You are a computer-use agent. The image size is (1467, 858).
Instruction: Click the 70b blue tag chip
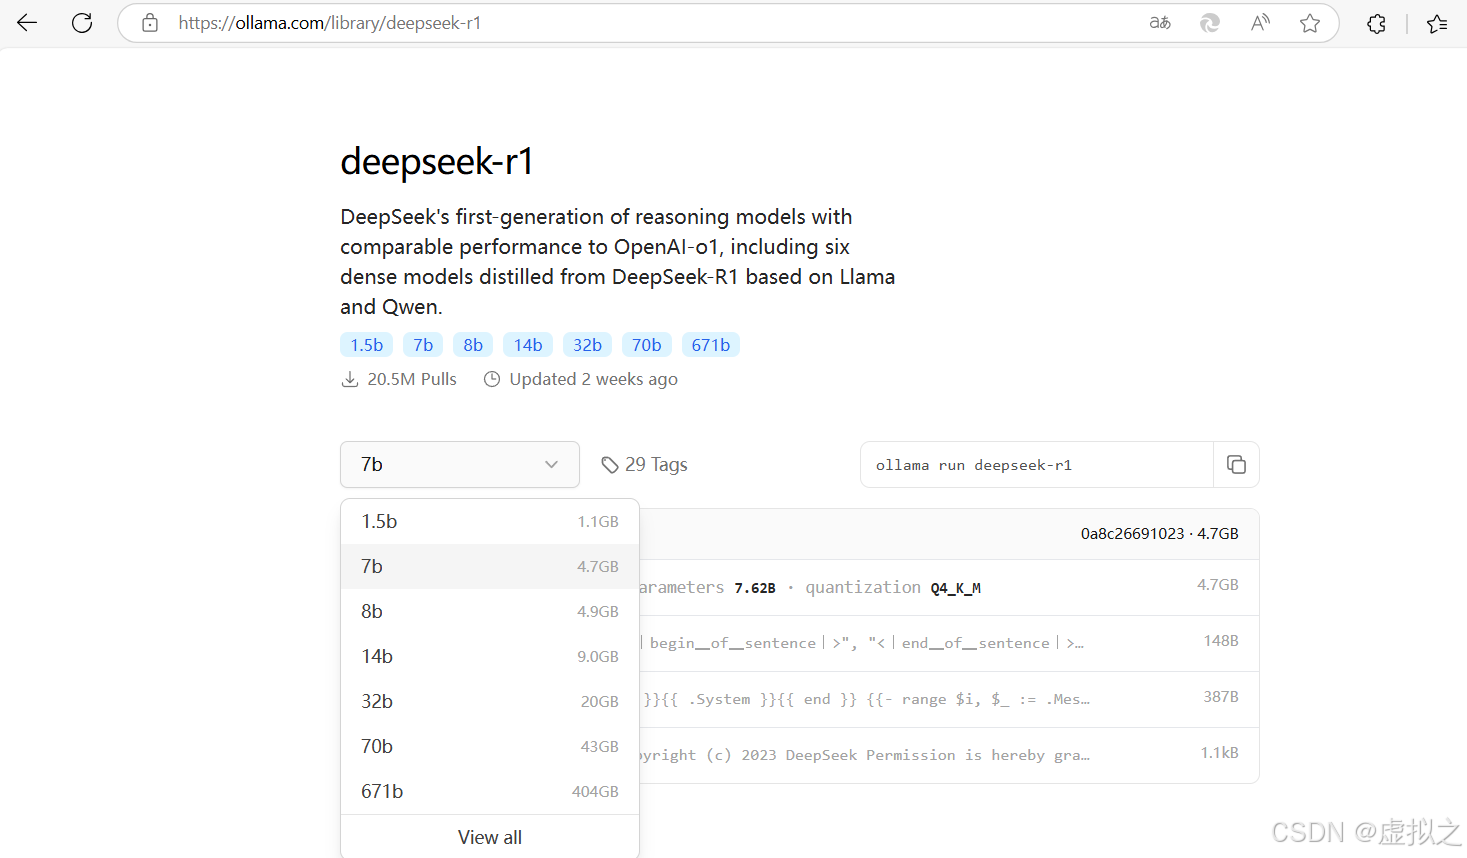tap(647, 345)
